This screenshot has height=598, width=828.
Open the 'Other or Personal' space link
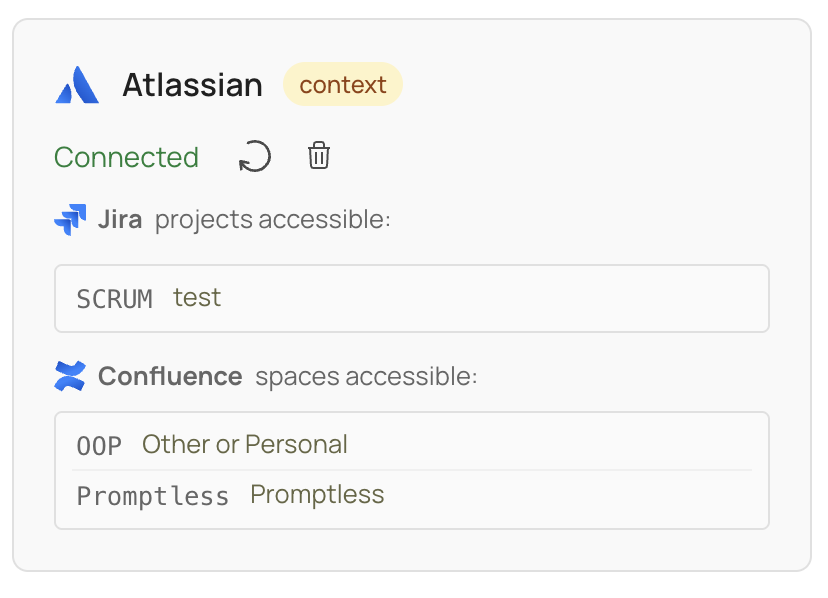244,444
